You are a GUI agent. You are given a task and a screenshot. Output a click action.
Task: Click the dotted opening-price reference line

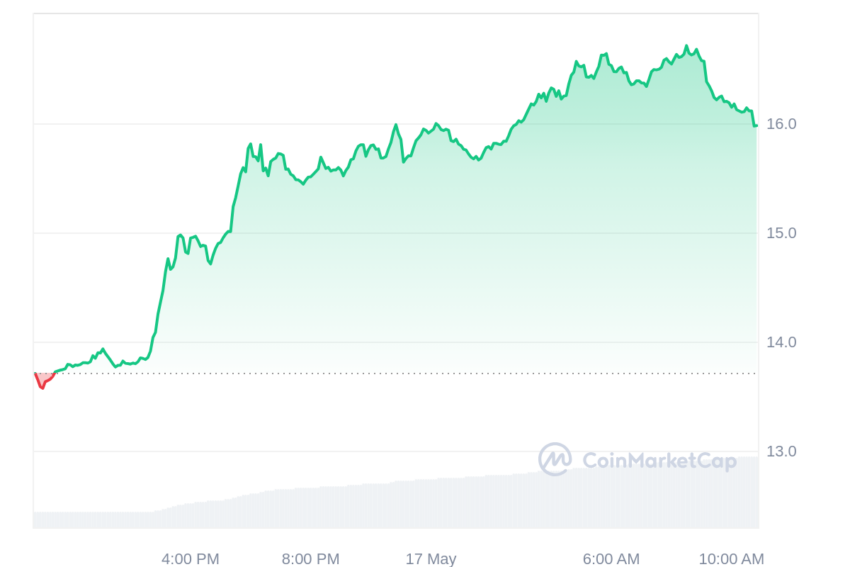click(395, 373)
